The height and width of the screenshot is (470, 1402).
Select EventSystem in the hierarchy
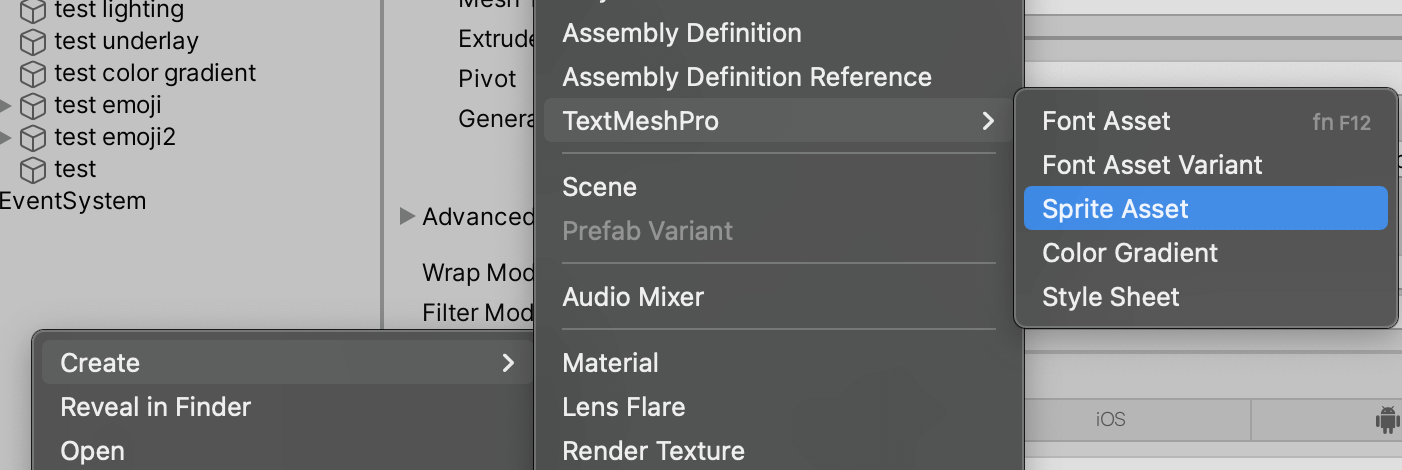pyautogui.click(x=73, y=201)
